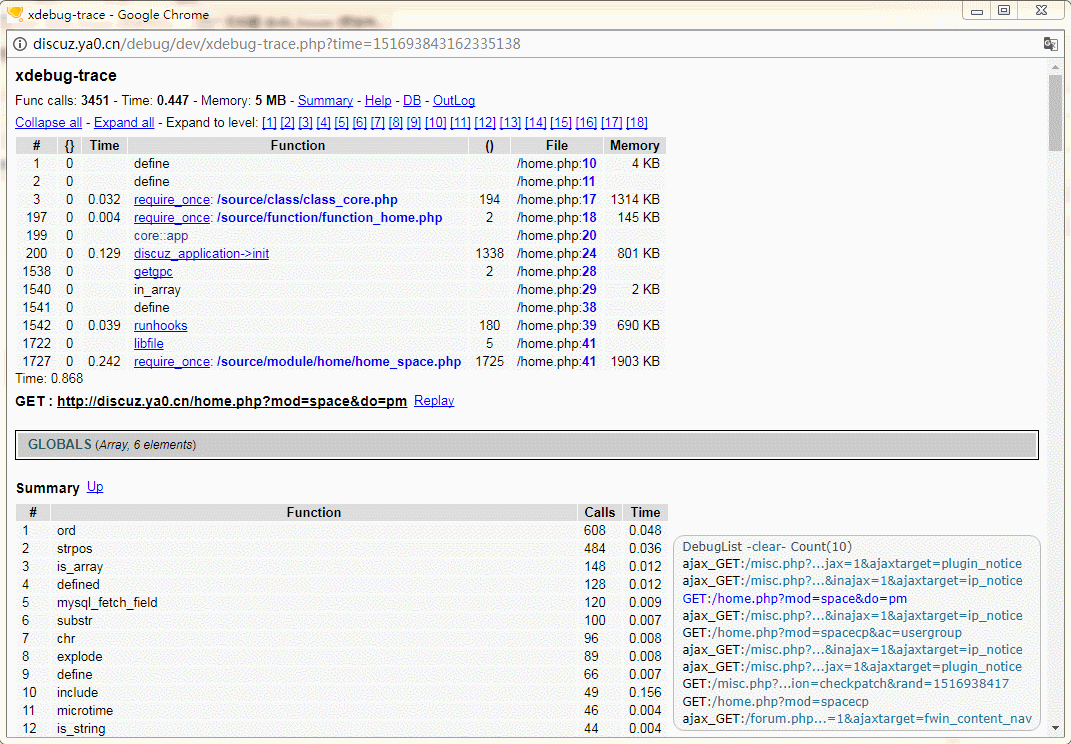
Task: Expand trace to level [1]
Action: 269,122
